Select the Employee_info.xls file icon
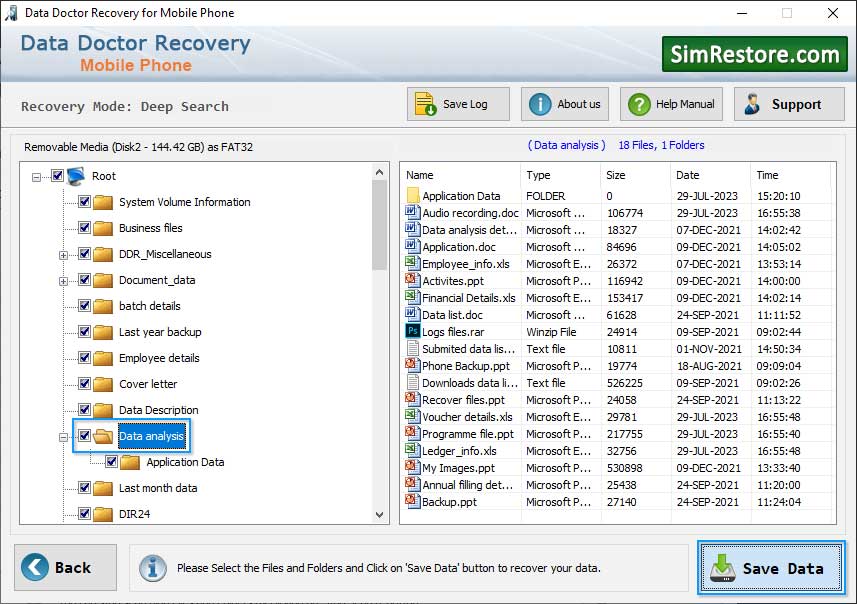The image size is (857, 604). [412, 263]
